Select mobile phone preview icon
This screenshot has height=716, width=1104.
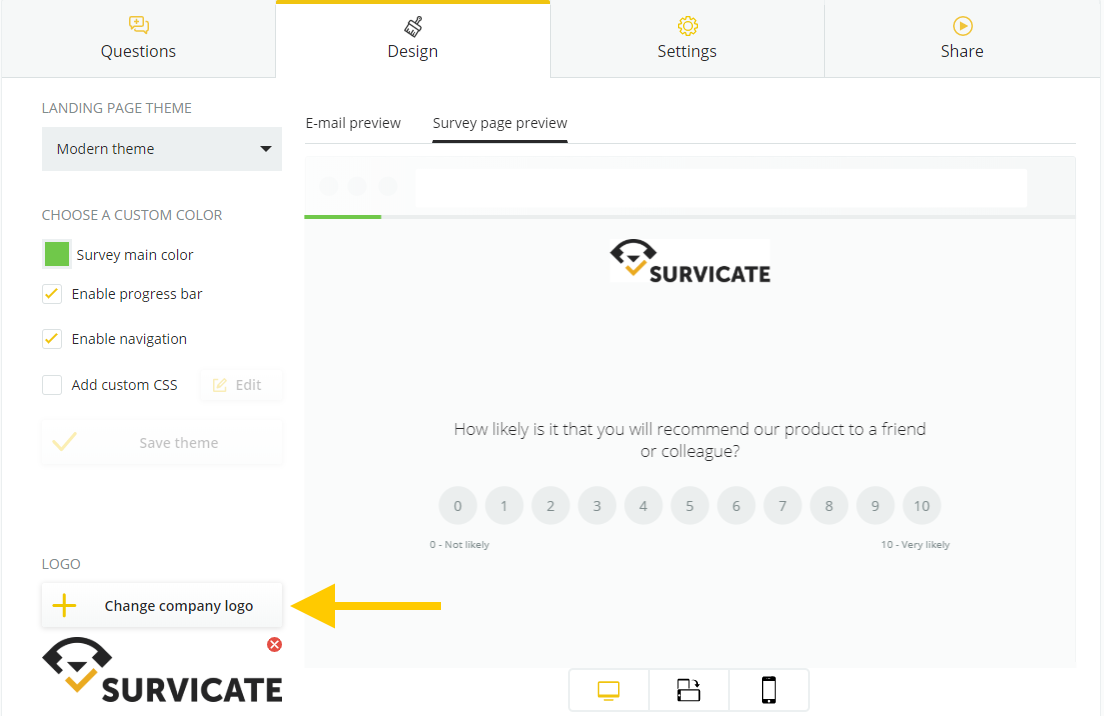click(x=769, y=690)
